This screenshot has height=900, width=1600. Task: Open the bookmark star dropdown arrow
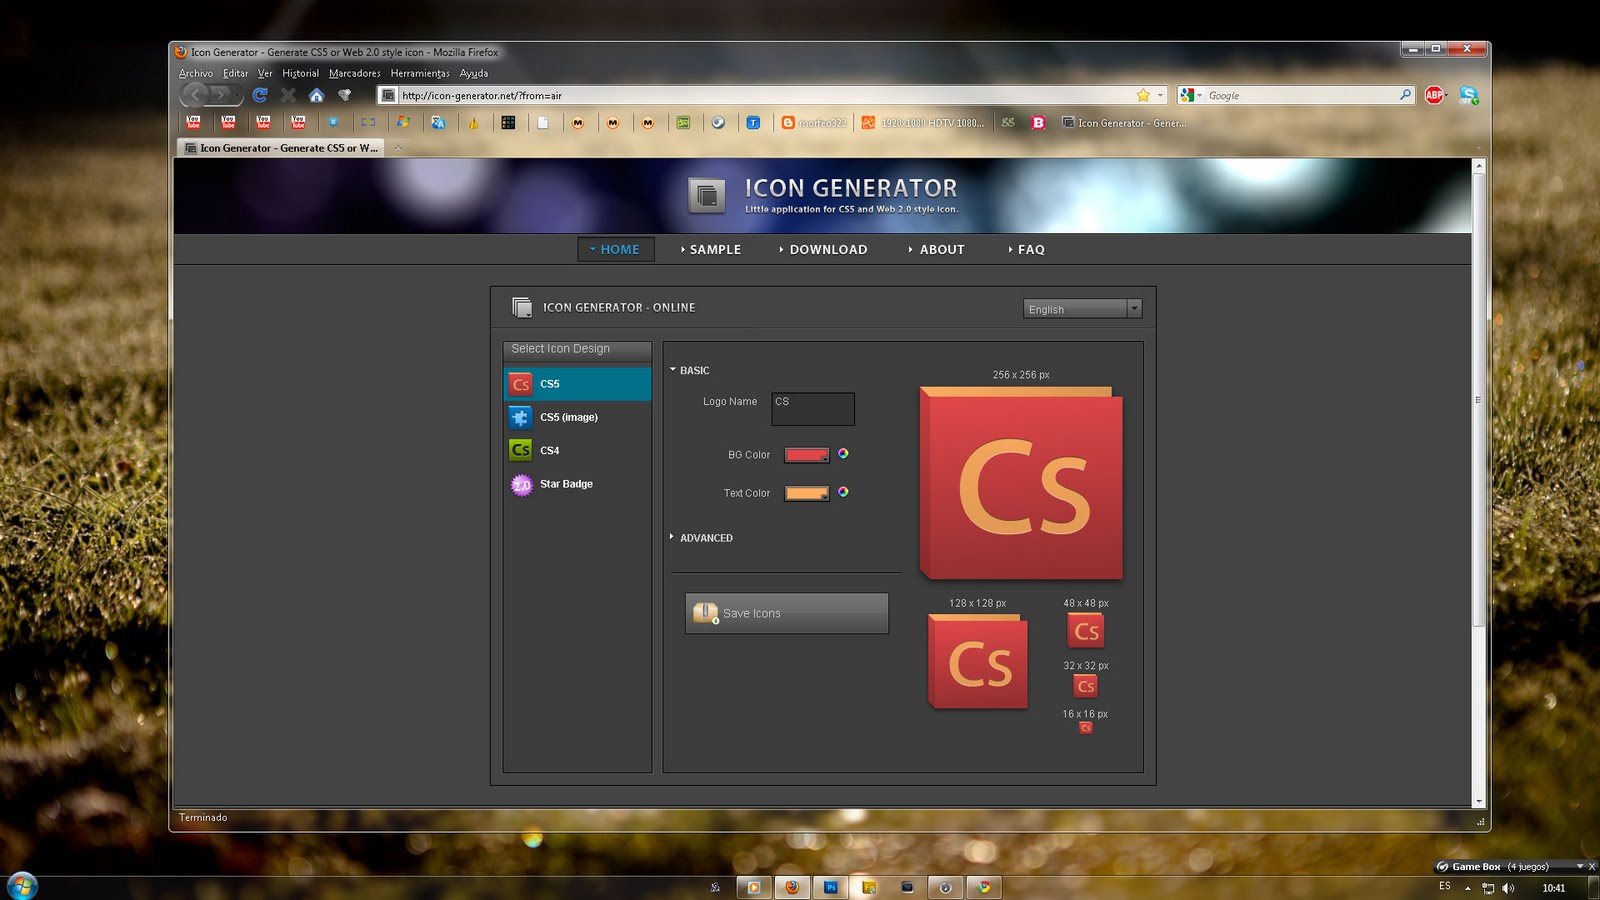[x=1160, y=95]
